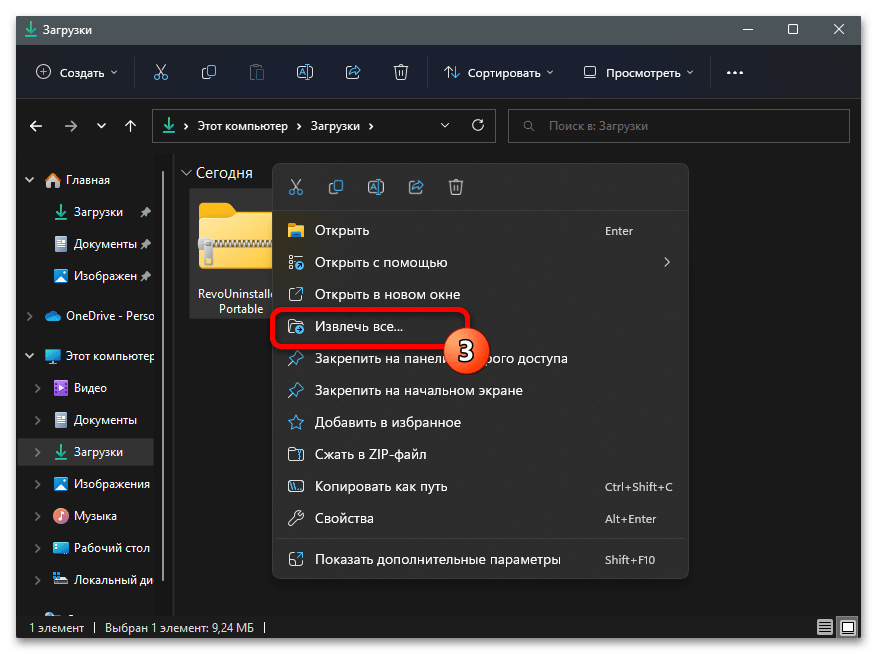Click the navigation pane scrollbar
The image size is (877, 654).
point(163,375)
